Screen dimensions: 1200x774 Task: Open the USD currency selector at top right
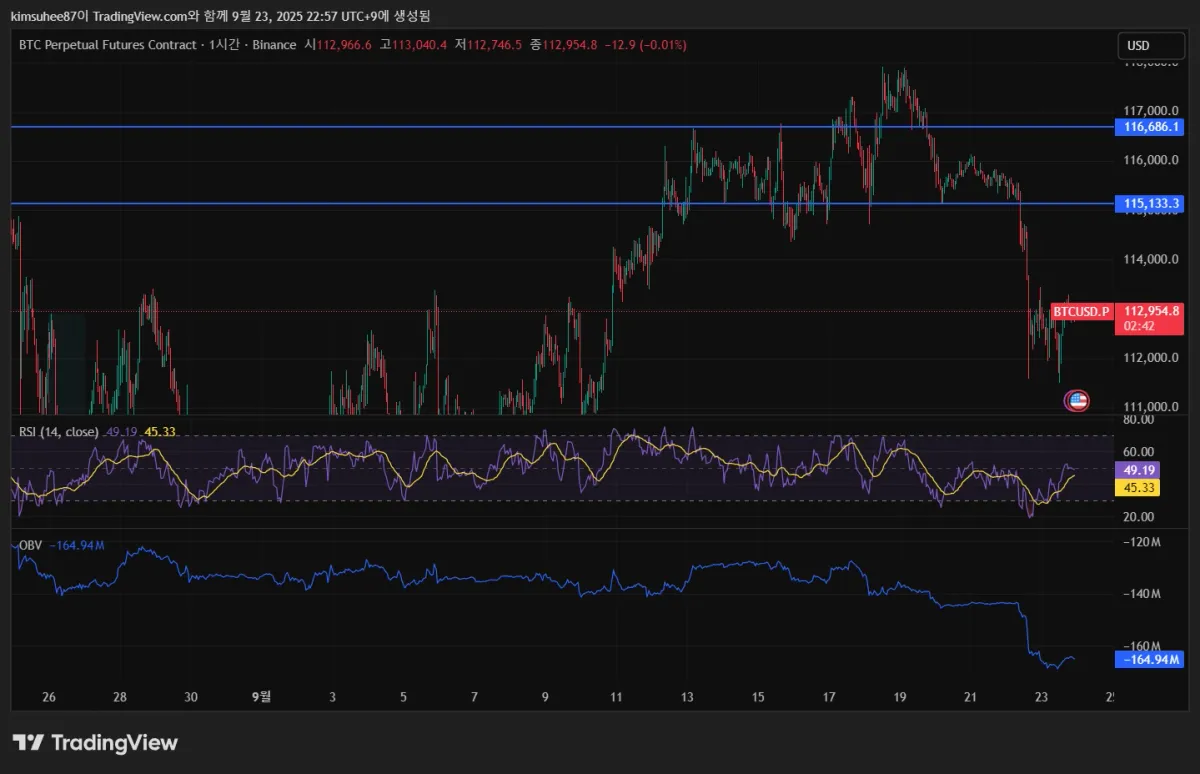click(1151, 45)
